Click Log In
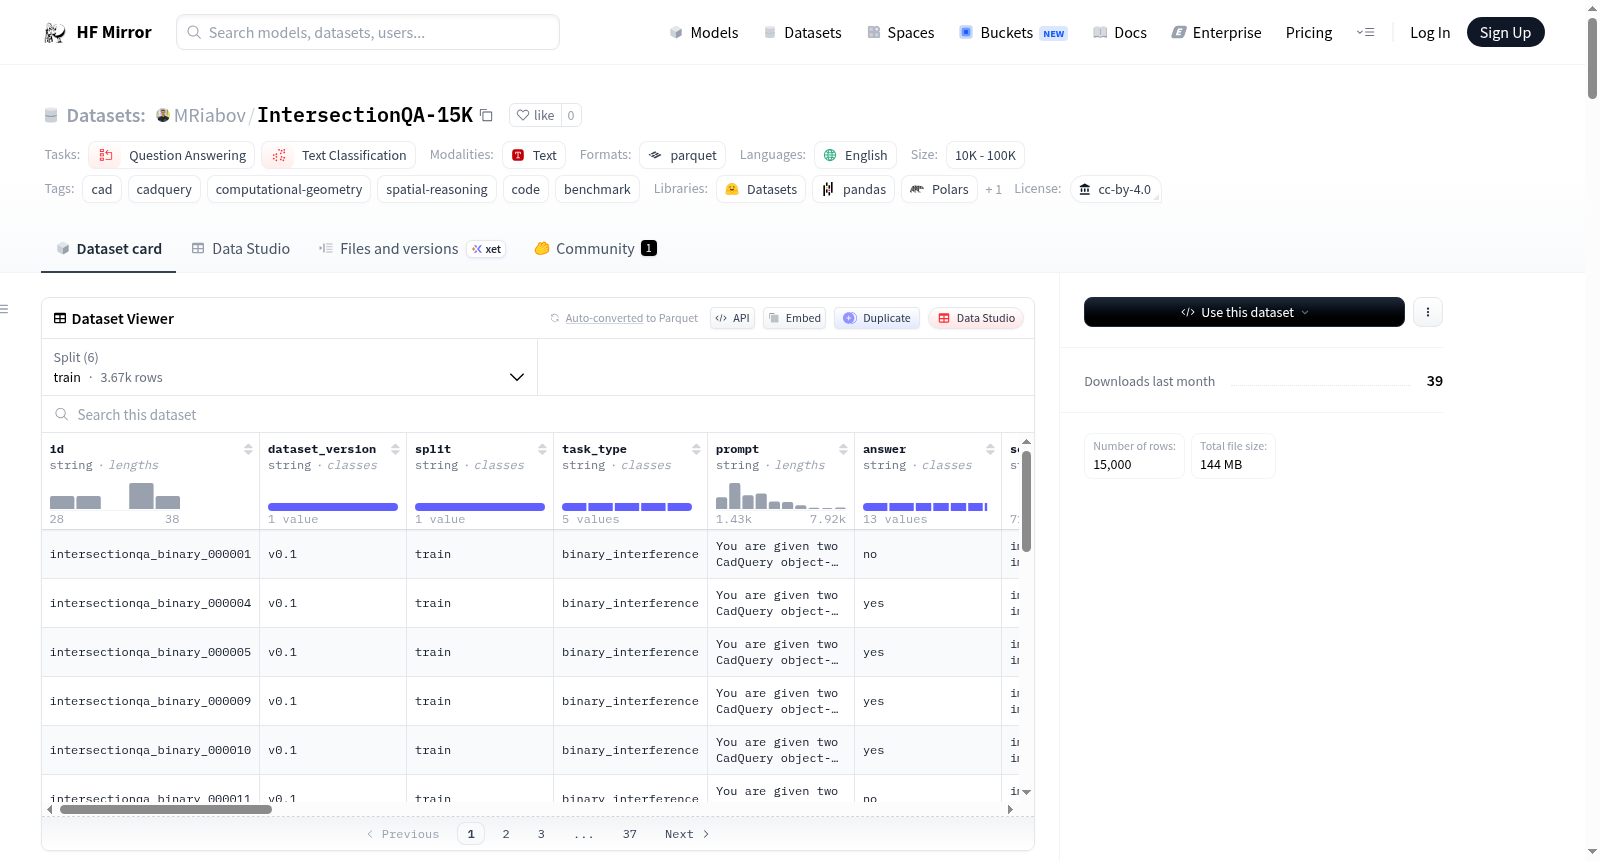1600x861 pixels. [1430, 32]
